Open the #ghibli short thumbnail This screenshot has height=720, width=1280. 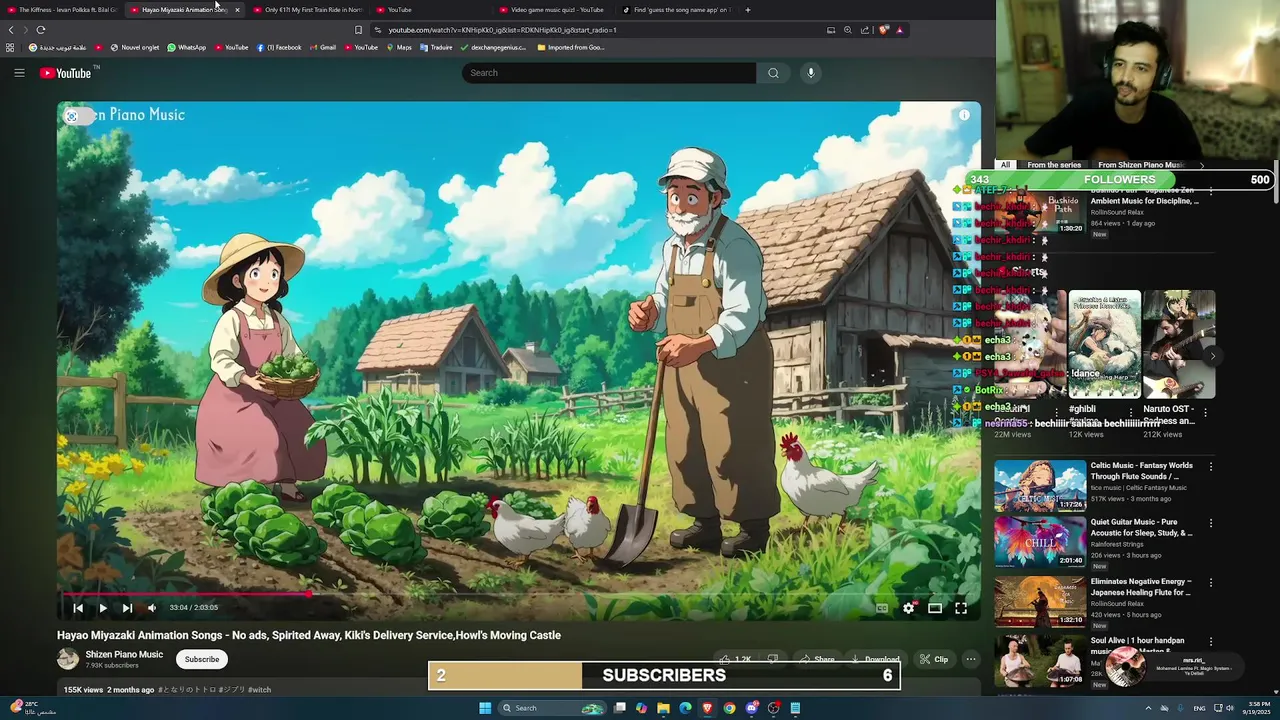point(1104,345)
